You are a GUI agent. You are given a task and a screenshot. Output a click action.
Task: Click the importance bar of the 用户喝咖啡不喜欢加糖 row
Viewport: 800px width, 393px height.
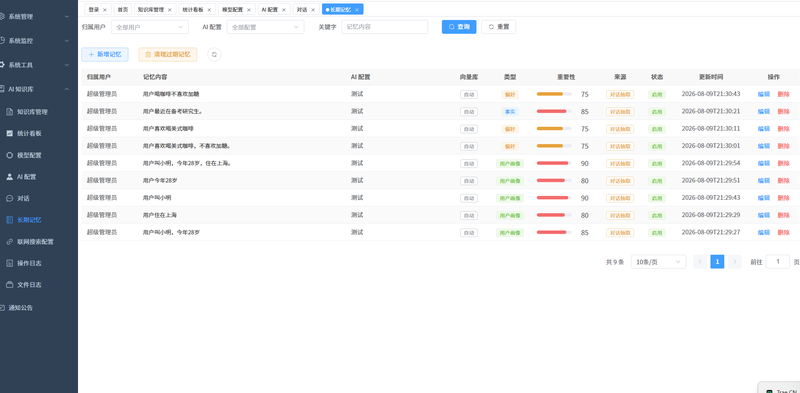pyautogui.click(x=554, y=94)
